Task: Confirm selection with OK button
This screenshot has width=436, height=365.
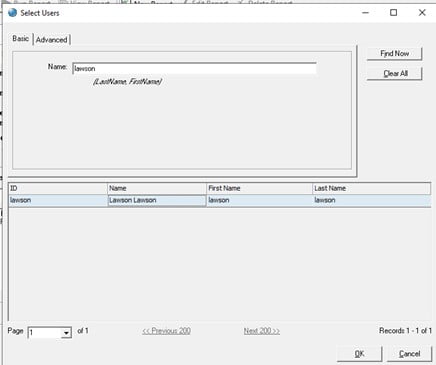Action: coord(359,354)
